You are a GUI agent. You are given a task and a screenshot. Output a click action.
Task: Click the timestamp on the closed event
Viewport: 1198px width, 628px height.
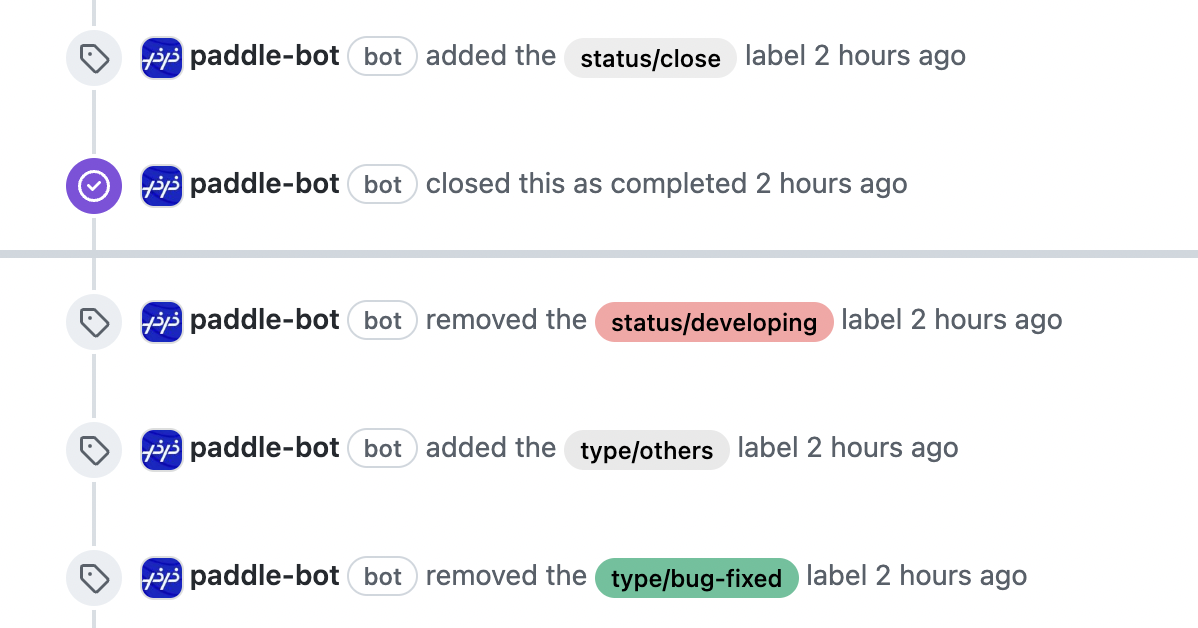(830, 184)
